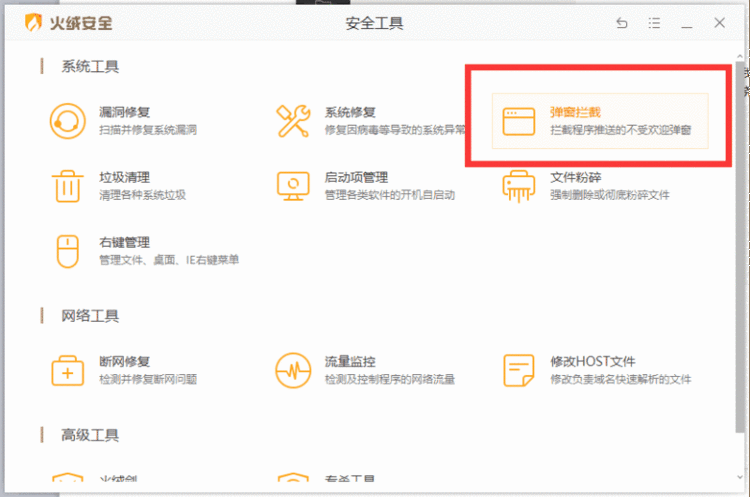
Task: Click the 漏洞修复 title text
Action: pos(124,112)
